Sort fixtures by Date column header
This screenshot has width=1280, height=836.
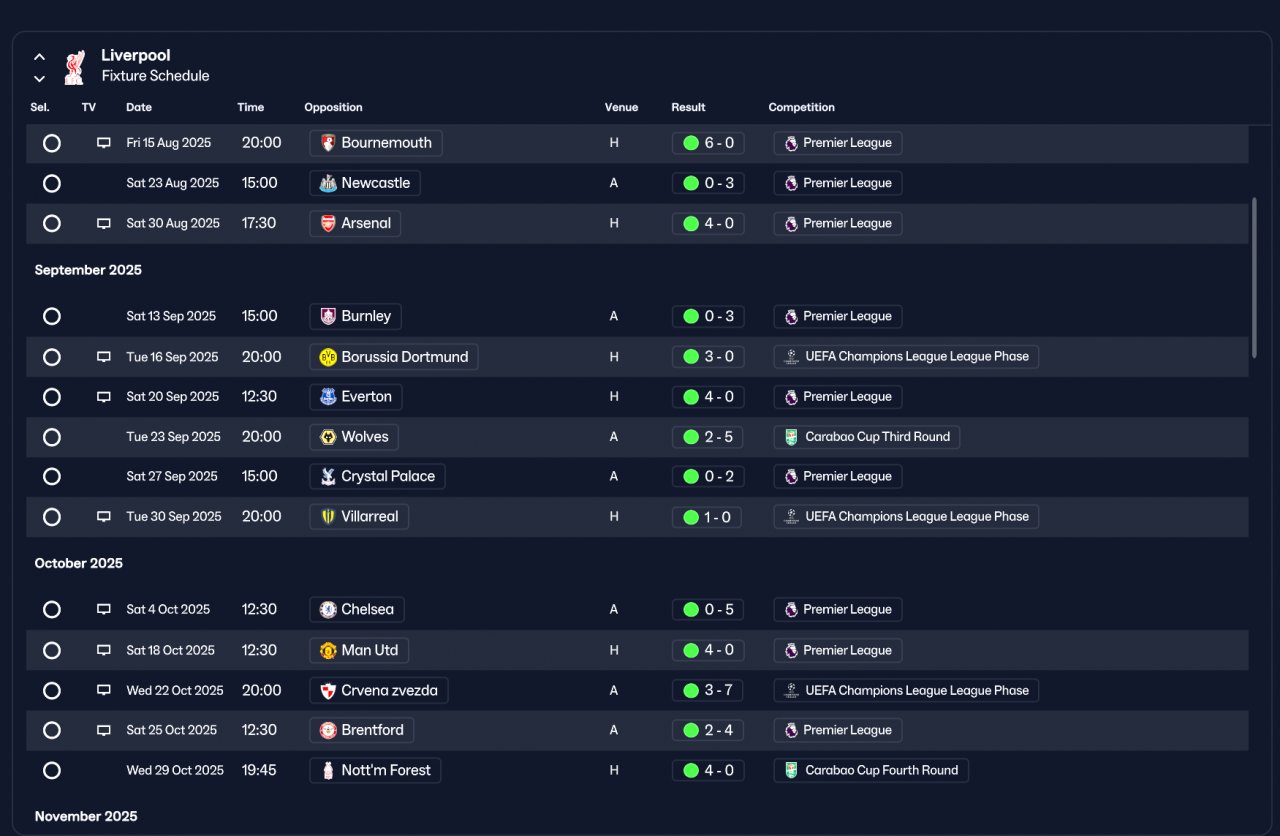[x=139, y=107]
